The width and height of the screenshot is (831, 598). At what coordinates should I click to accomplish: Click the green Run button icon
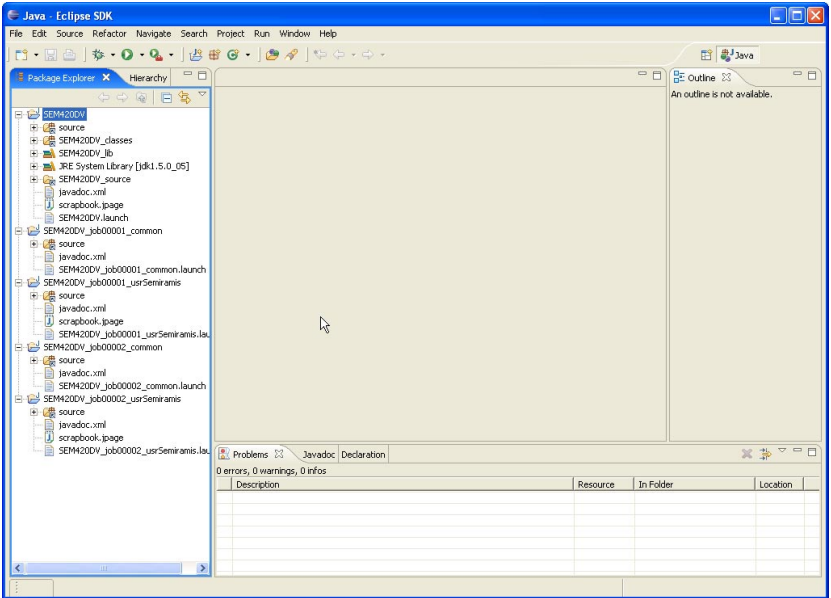point(127,55)
